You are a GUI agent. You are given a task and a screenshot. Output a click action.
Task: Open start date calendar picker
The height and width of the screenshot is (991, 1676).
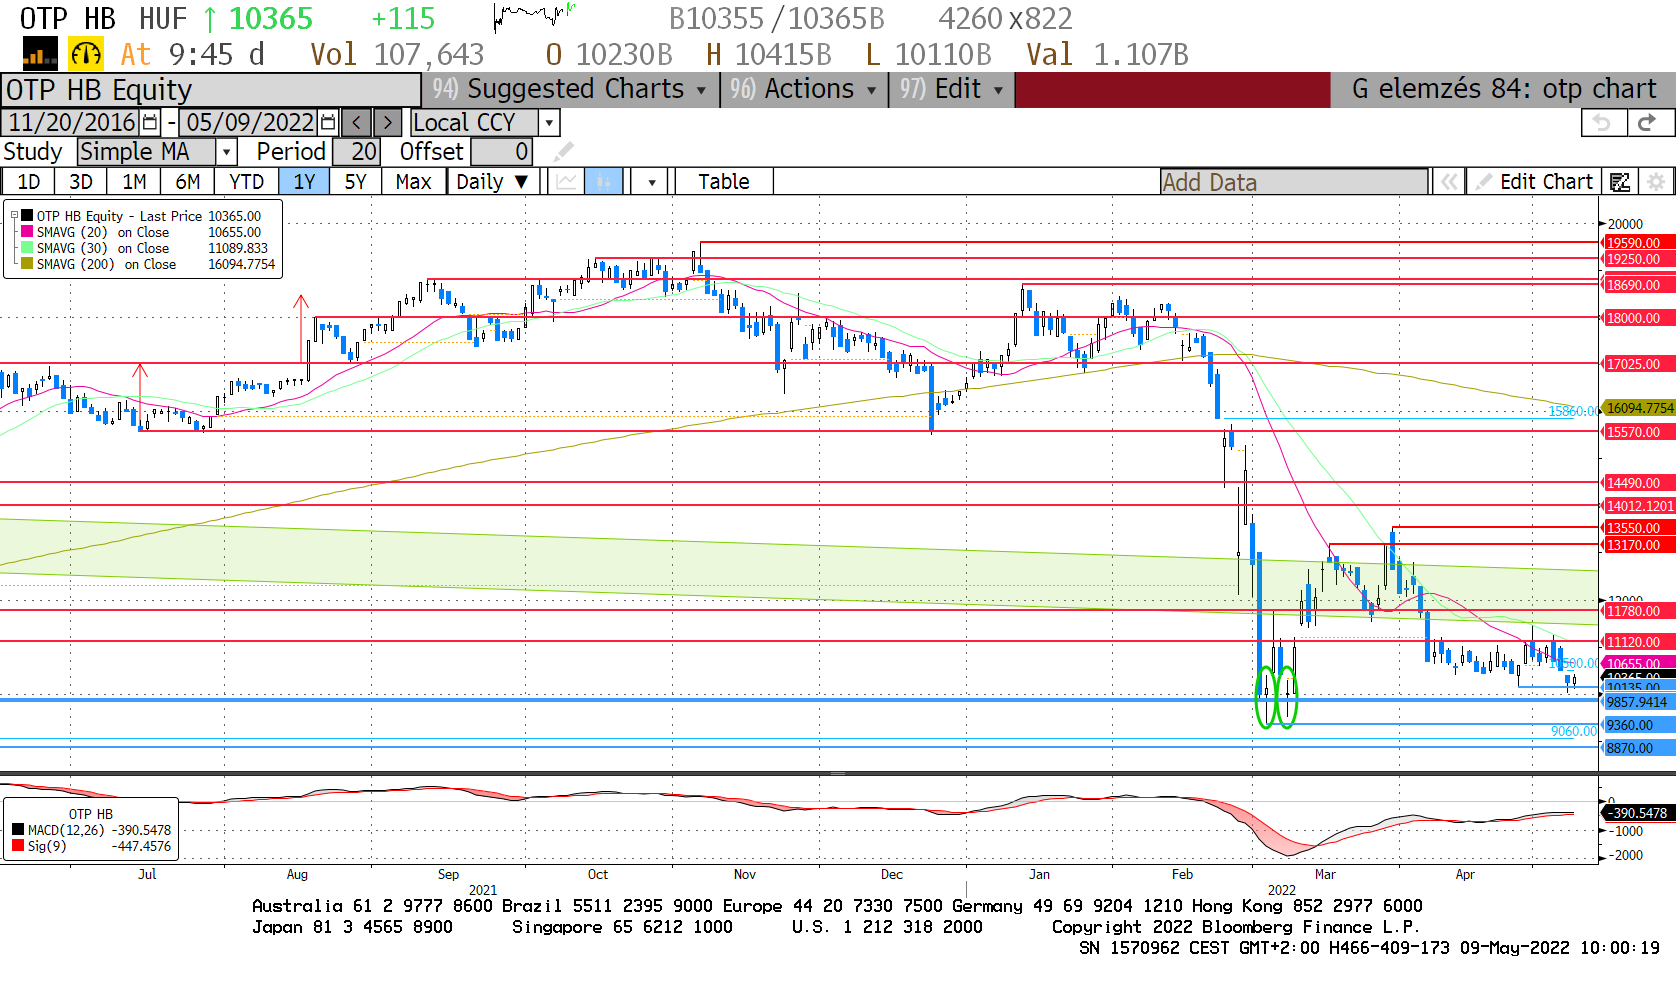tap(150, 123)
